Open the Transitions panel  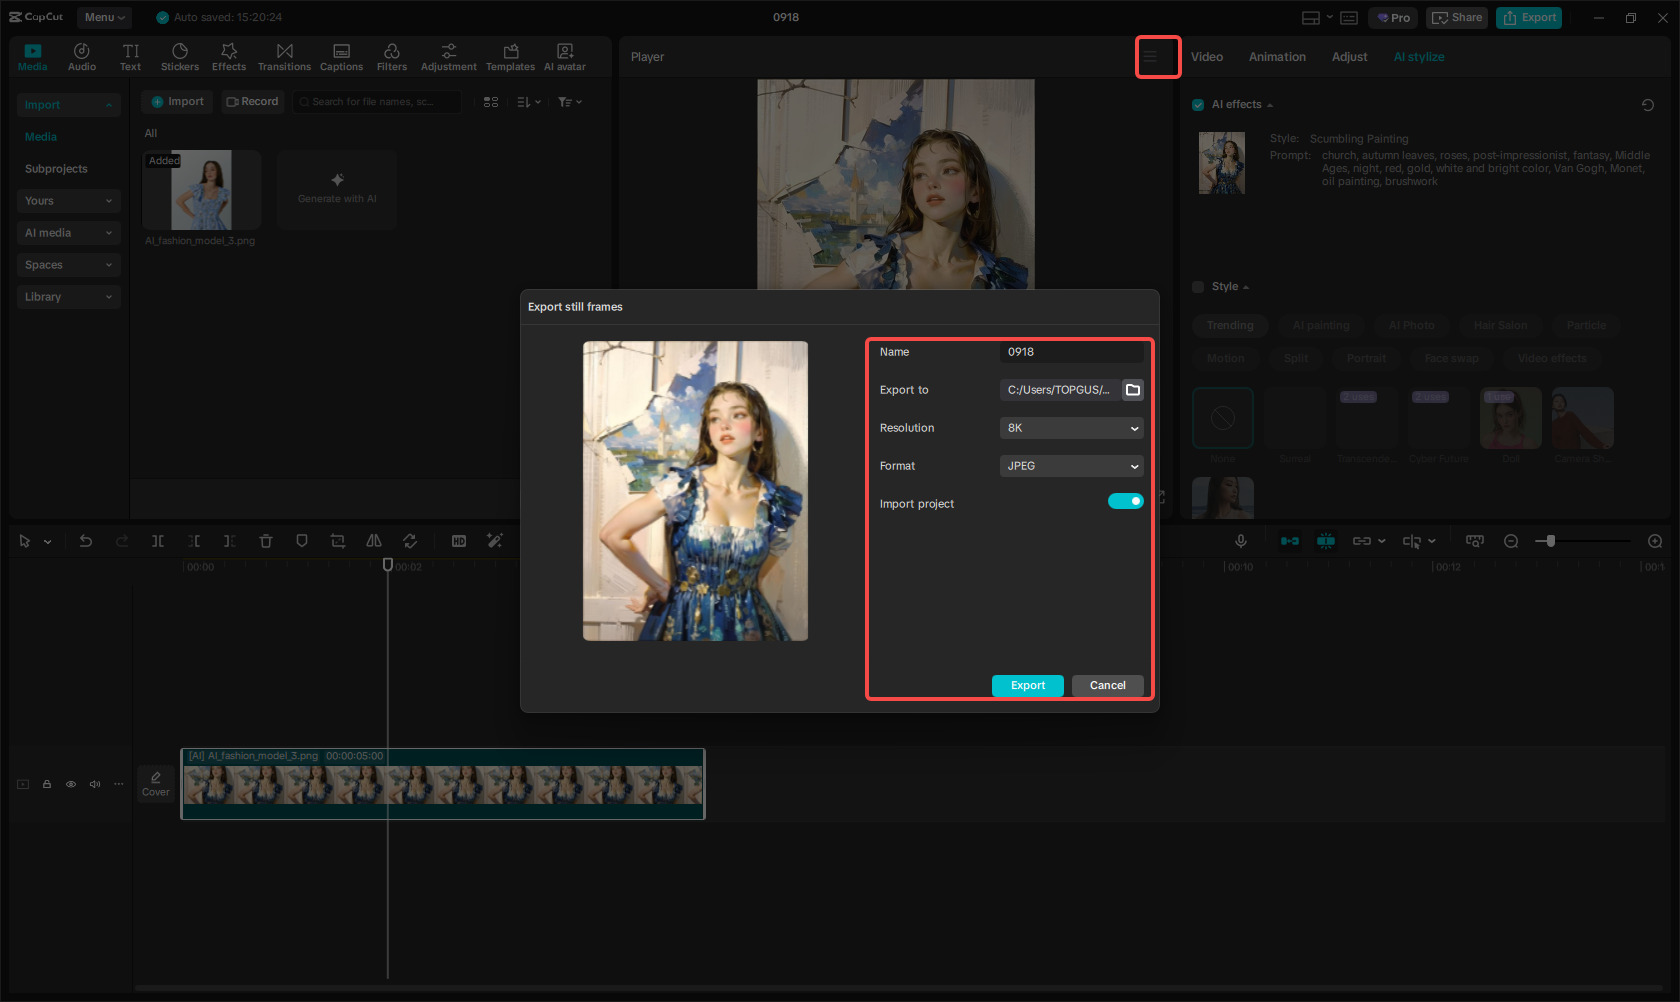[284, 57]
